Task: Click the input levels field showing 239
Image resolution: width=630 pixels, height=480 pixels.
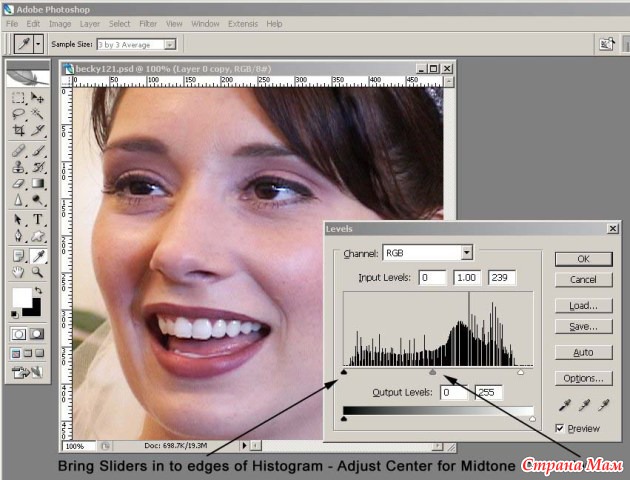Action: tap(502, 277)
